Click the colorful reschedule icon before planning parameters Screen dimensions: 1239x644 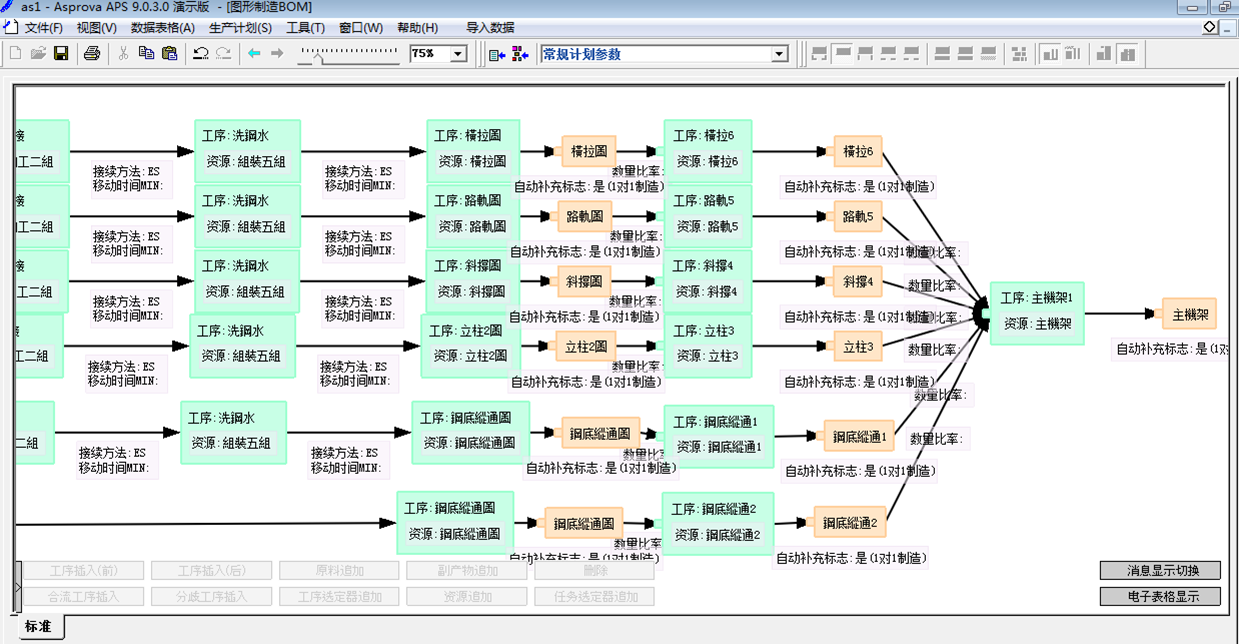[520, 53]
